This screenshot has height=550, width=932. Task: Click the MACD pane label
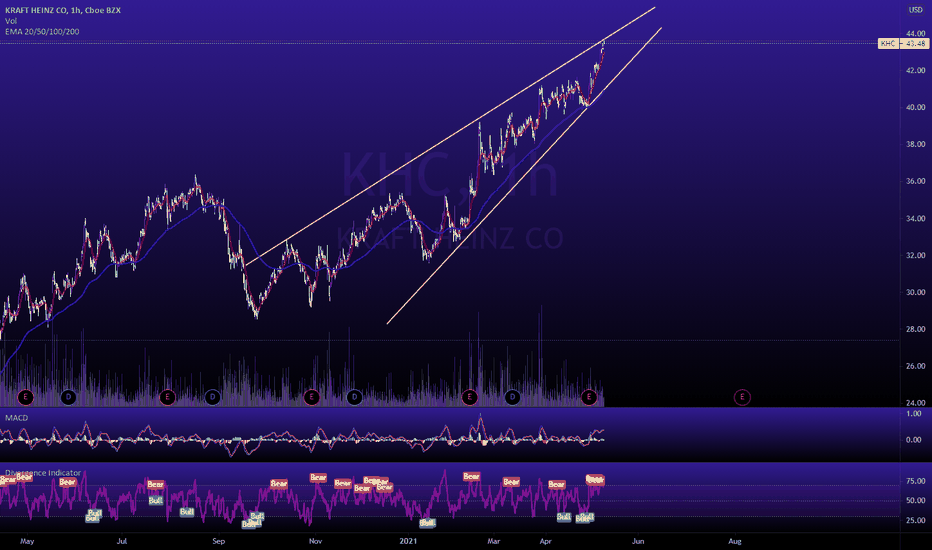click(17, 417)
